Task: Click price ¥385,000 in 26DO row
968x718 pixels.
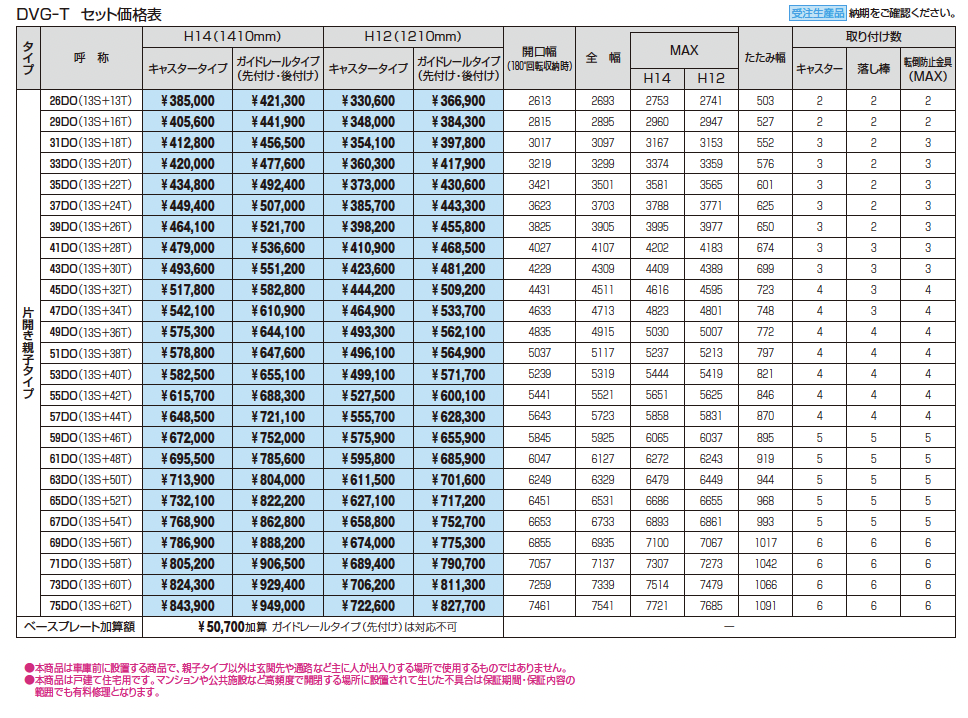Action: pyautogui.click(x=188, y=101)
